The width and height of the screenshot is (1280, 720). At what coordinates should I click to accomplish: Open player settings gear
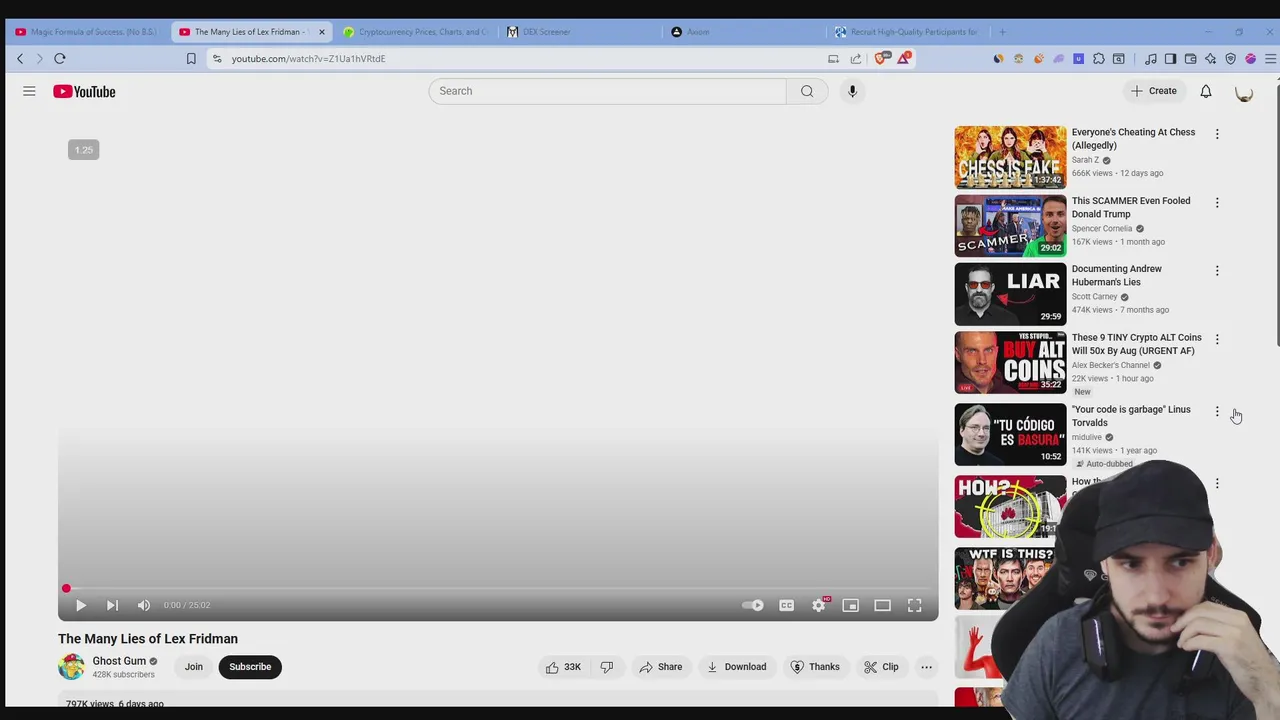[819, 605]
